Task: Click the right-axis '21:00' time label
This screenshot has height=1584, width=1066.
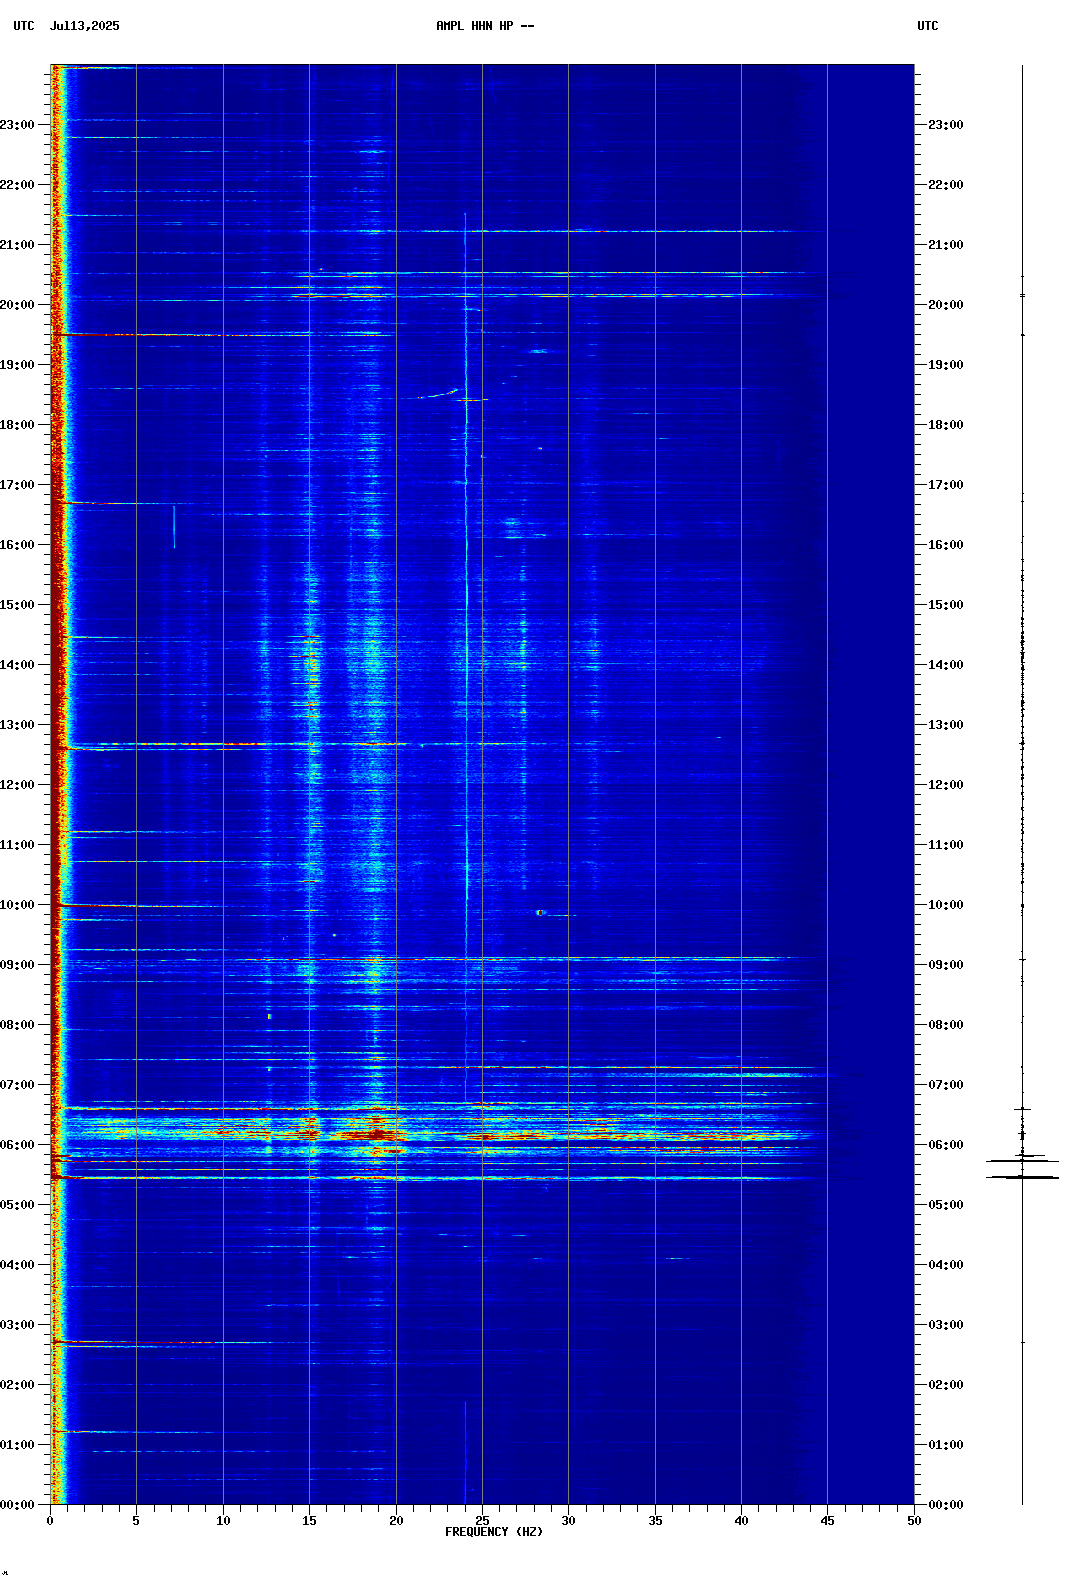Action: [x=946, y=245]
